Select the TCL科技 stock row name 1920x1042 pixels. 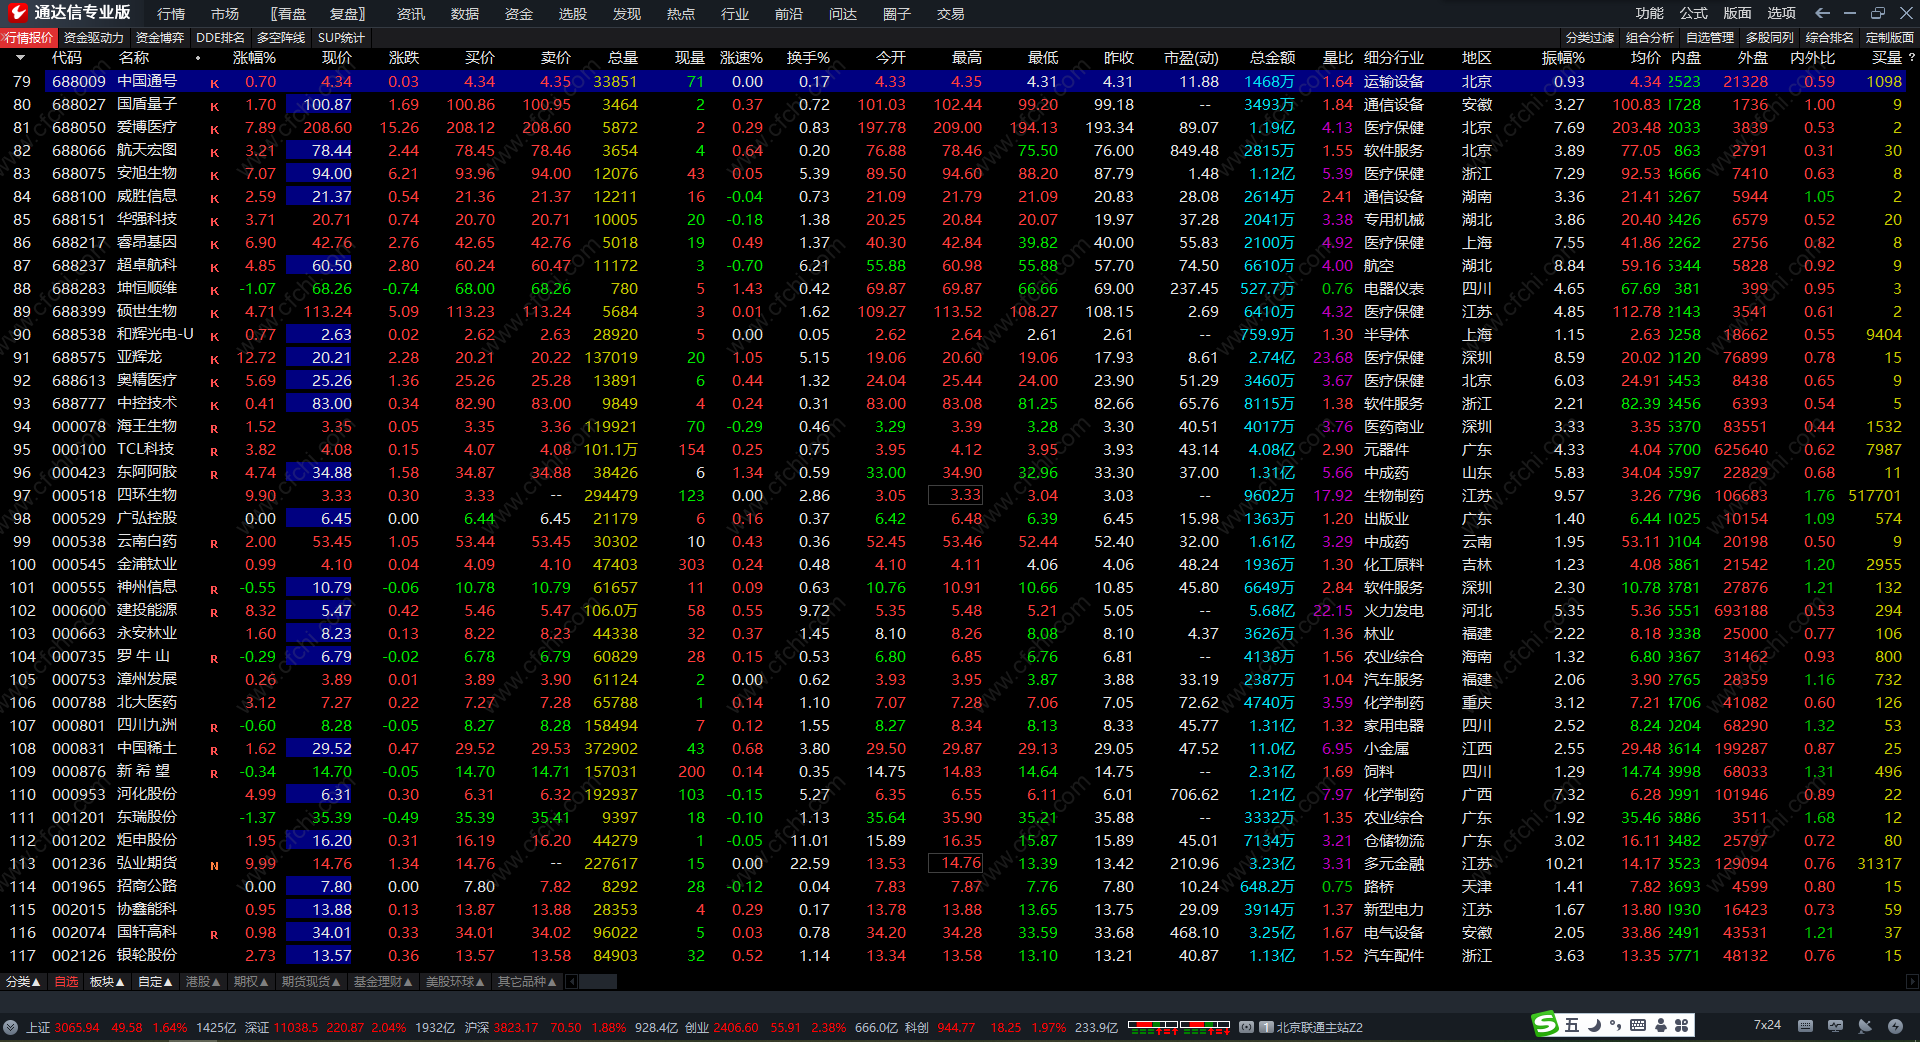click(x=146, y=449)
